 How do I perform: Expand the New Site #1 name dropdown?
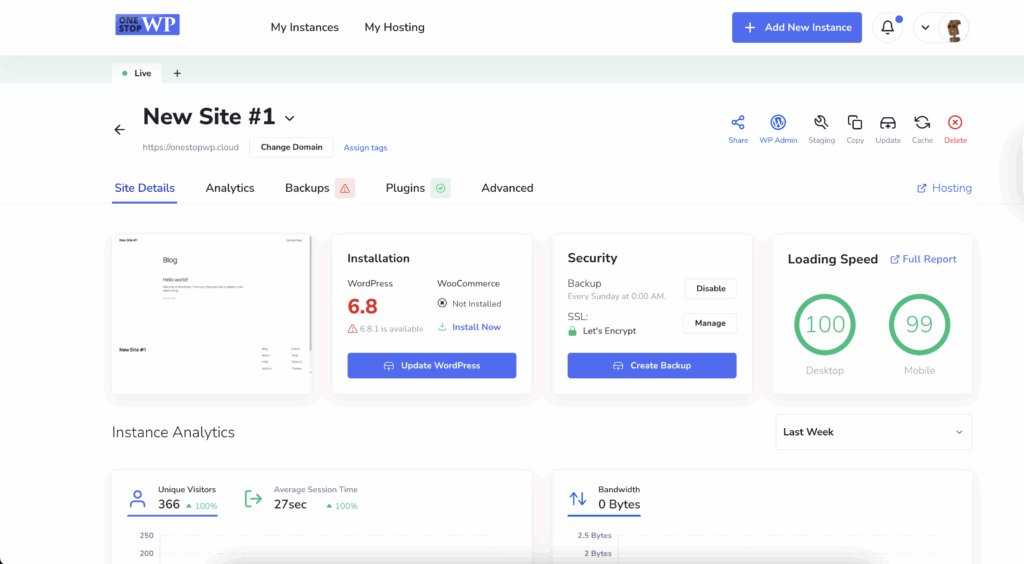289,119
